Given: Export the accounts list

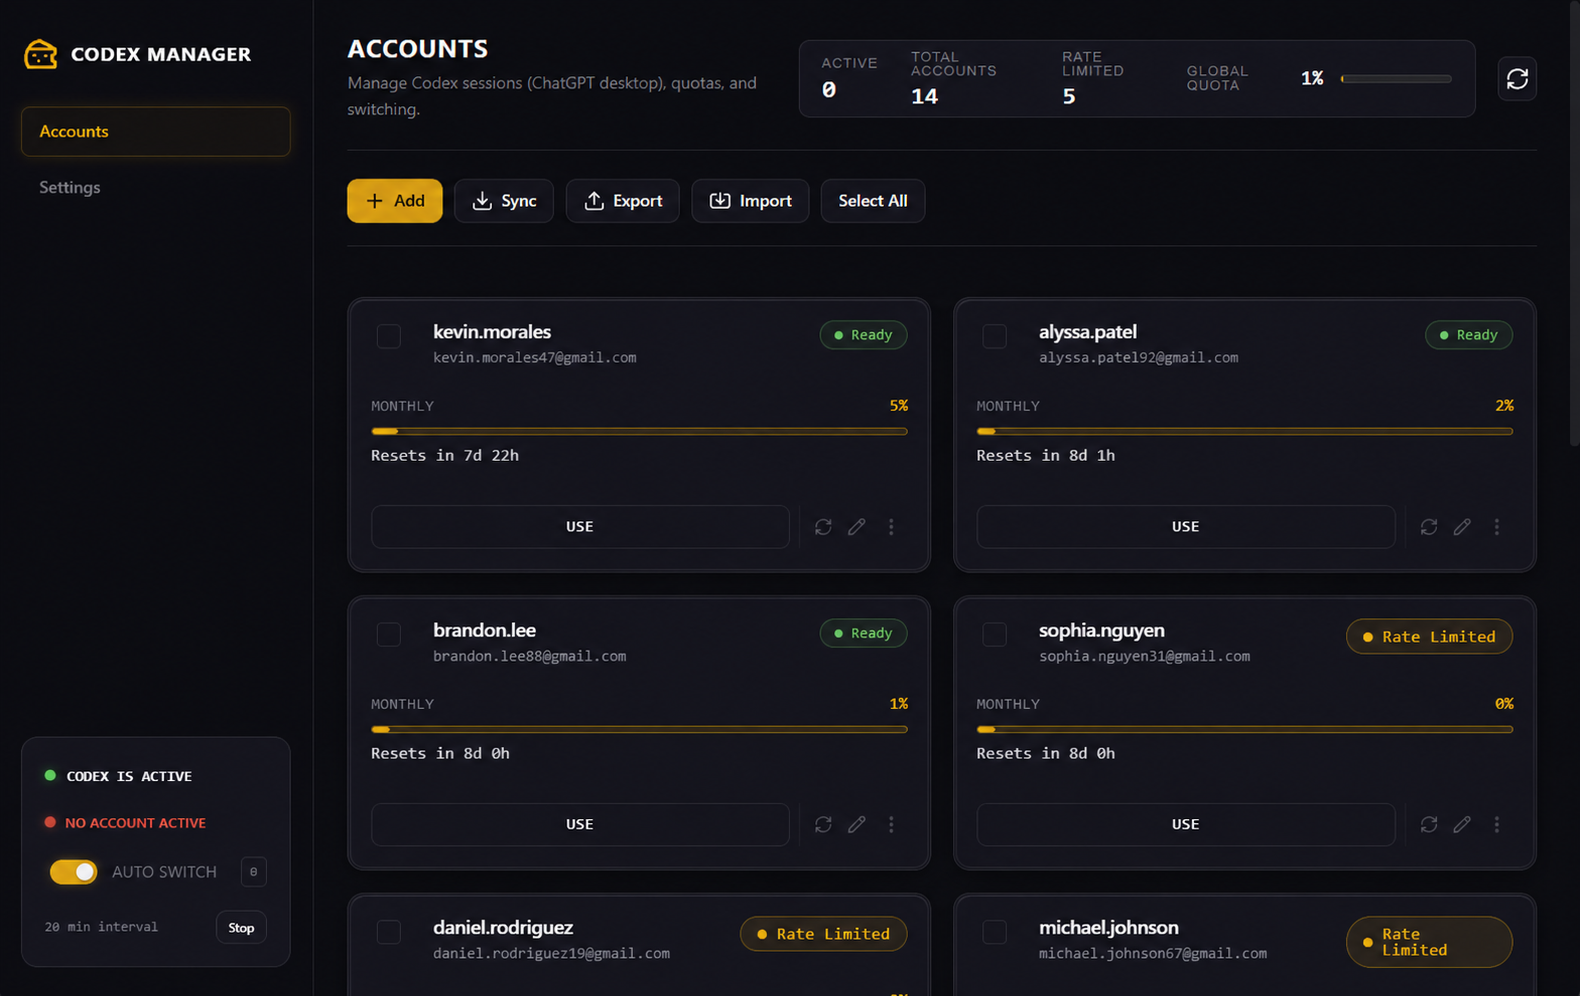Looking at the screenshot, I should point(622,201).
